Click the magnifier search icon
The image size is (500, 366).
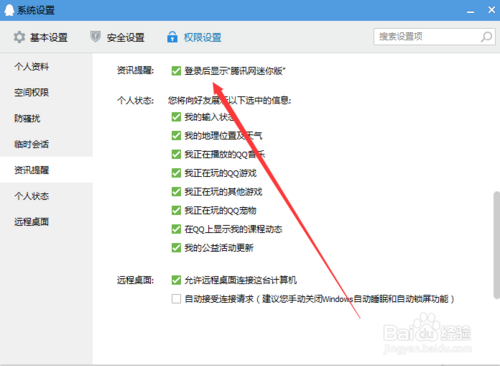tap(486, 37)
